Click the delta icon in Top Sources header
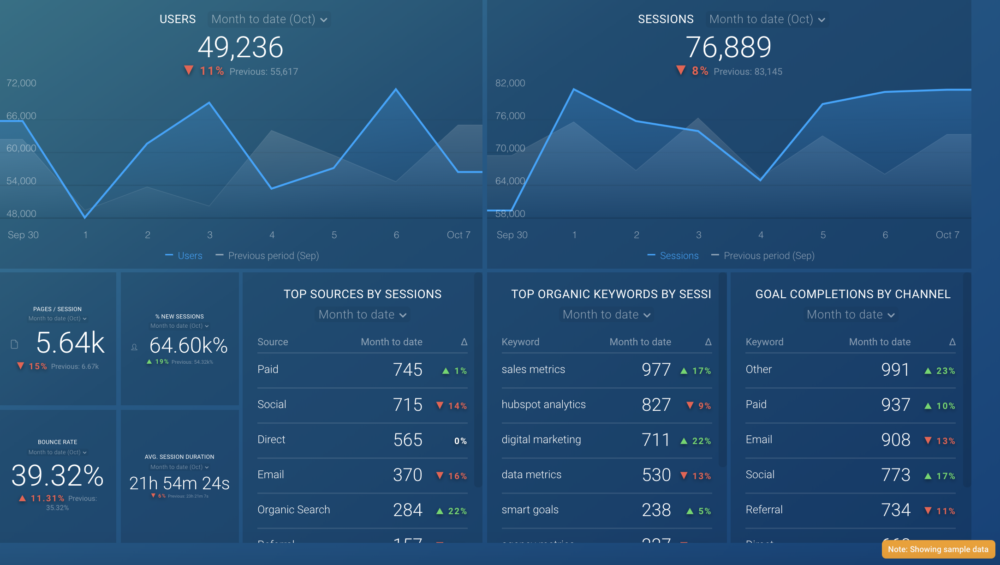This screenshot has height=565, width=1000. click(x=463, y=342)
